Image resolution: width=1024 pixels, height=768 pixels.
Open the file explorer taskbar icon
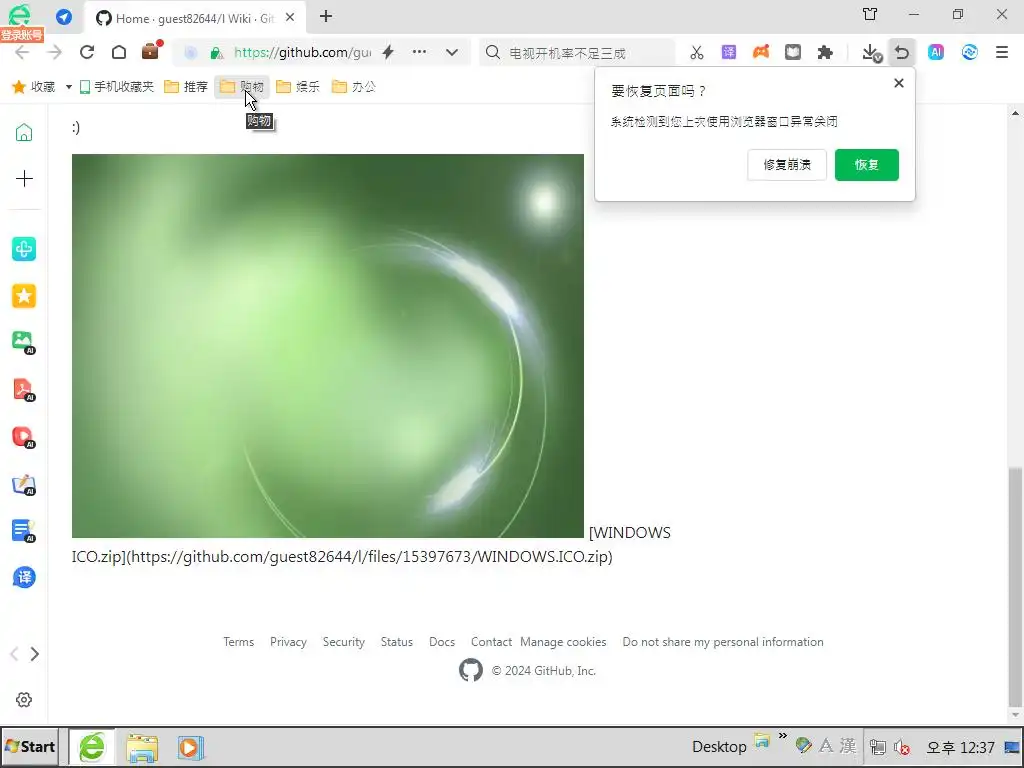pos(142,748)
